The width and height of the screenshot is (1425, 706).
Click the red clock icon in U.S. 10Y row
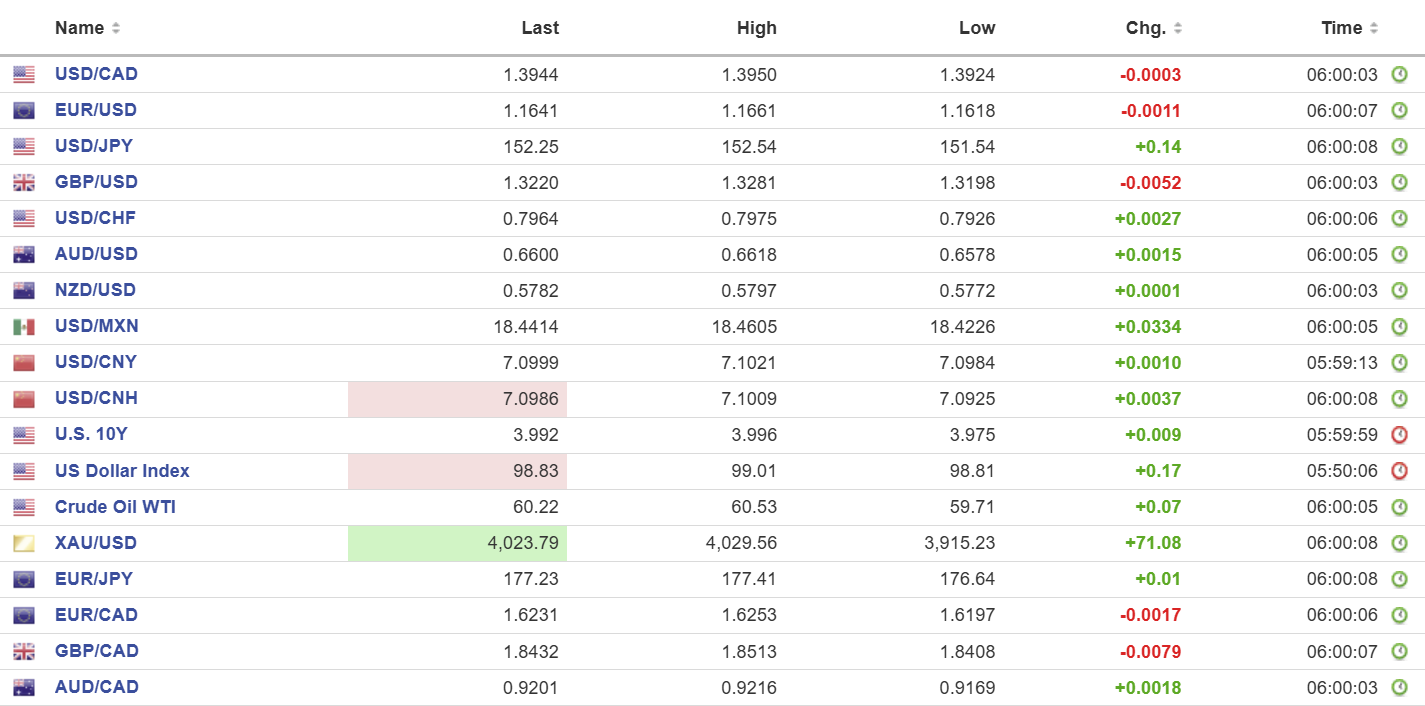tap(1400, 435)
